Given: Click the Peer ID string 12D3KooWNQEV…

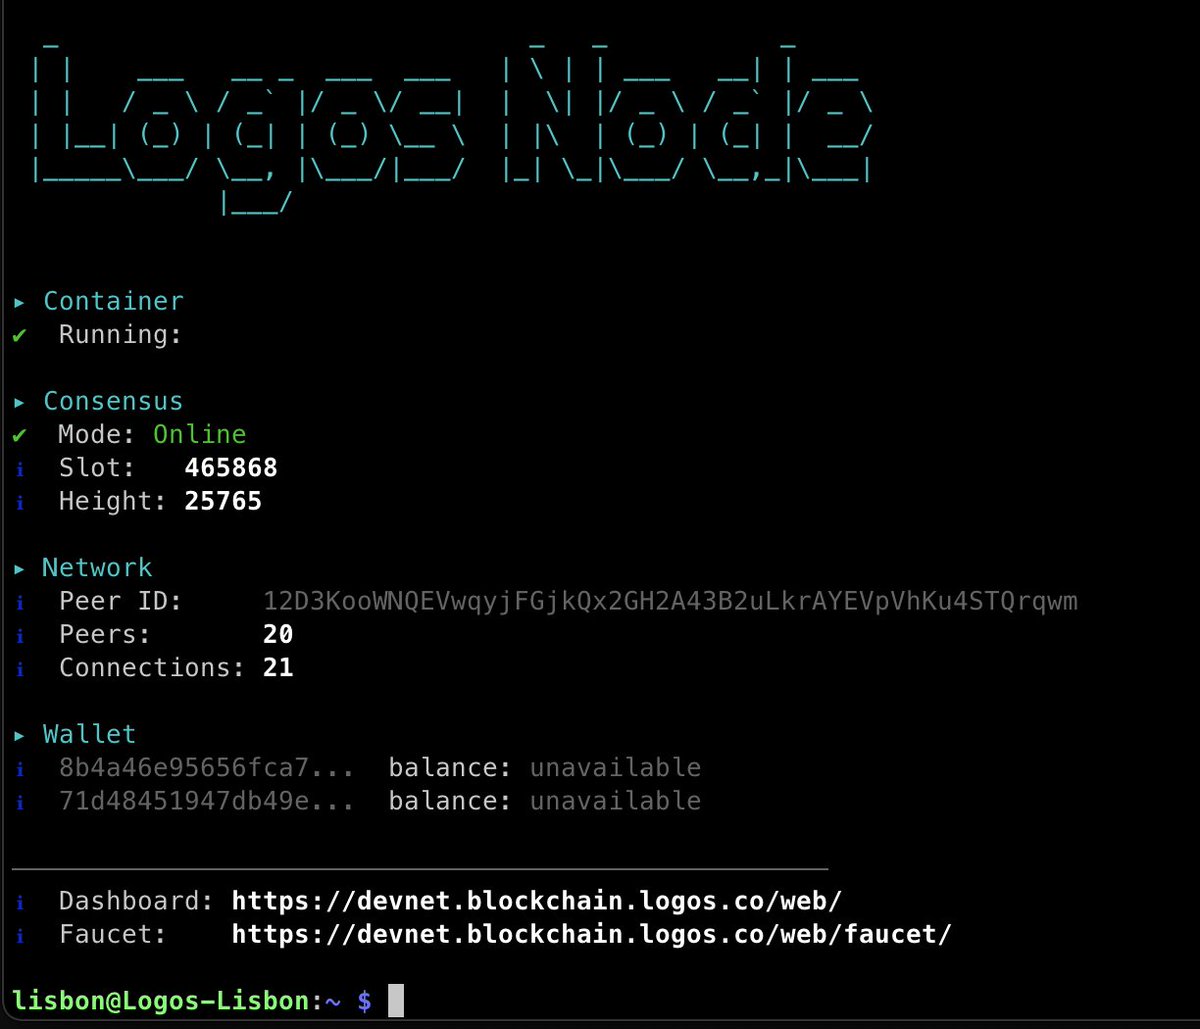Looking at the screenshot, I should pos(671,601).
